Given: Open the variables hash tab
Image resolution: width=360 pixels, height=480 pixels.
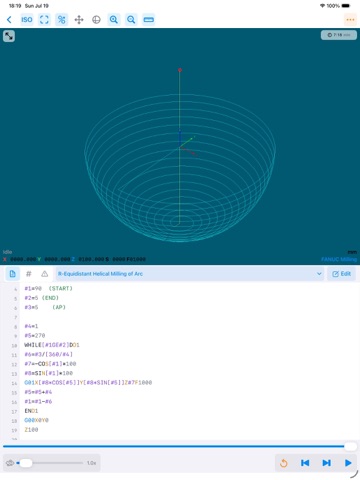Looking at the screenshot, I should [x=29, y=274].
